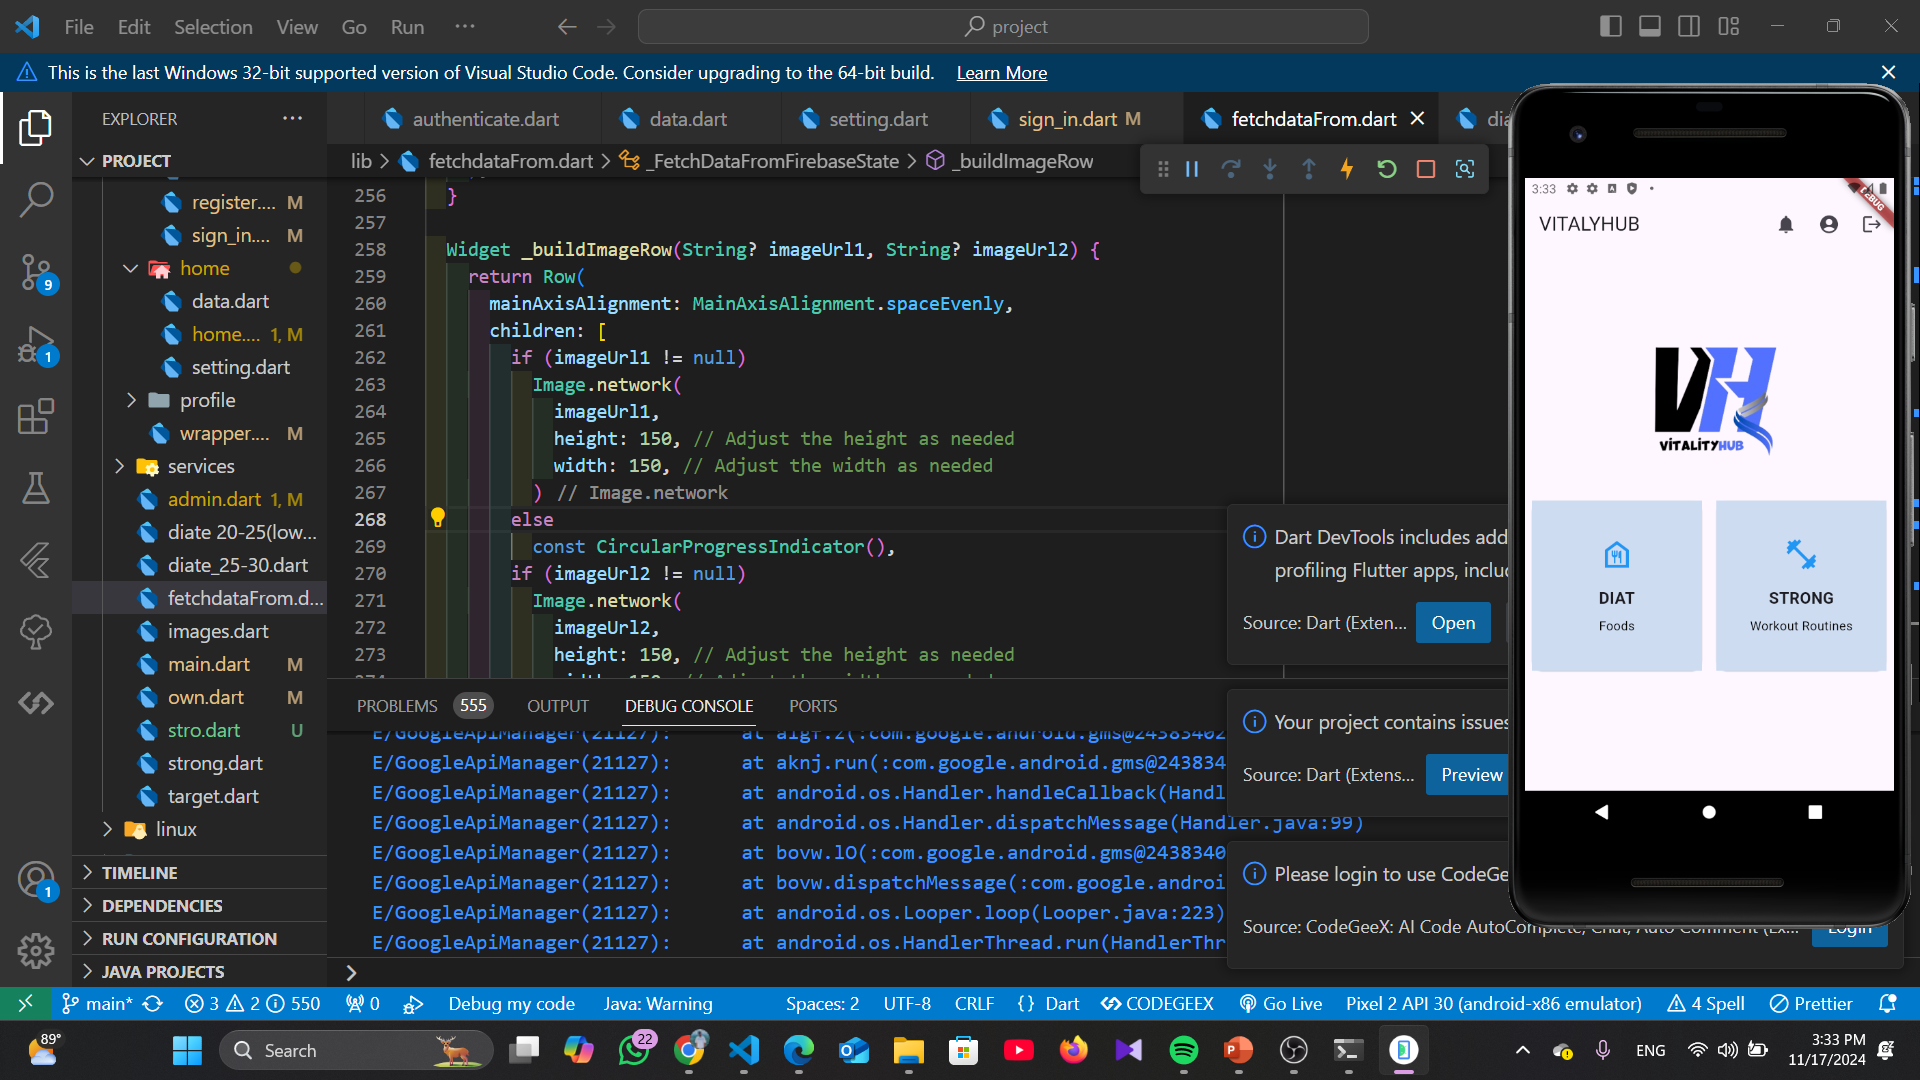Open the Selection menu

213,27
